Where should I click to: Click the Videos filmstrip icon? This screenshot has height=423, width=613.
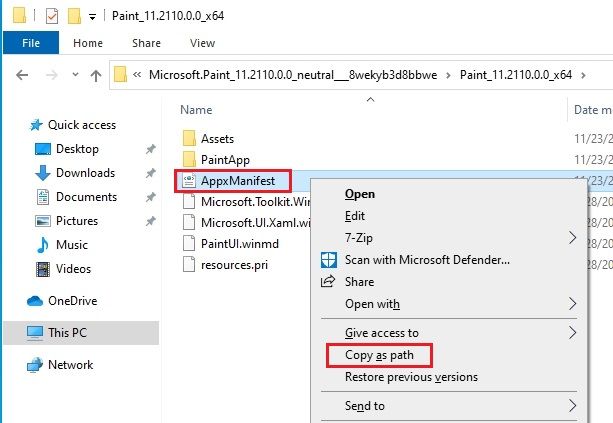pos(43,269)
